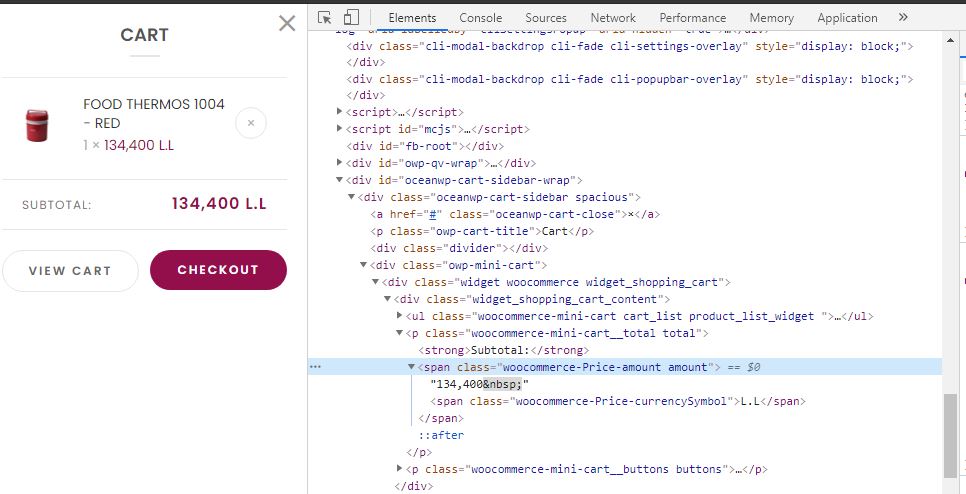Activate the DevTools element inspector icon
This screenshot has height=494, width=966.
[325, 18]
